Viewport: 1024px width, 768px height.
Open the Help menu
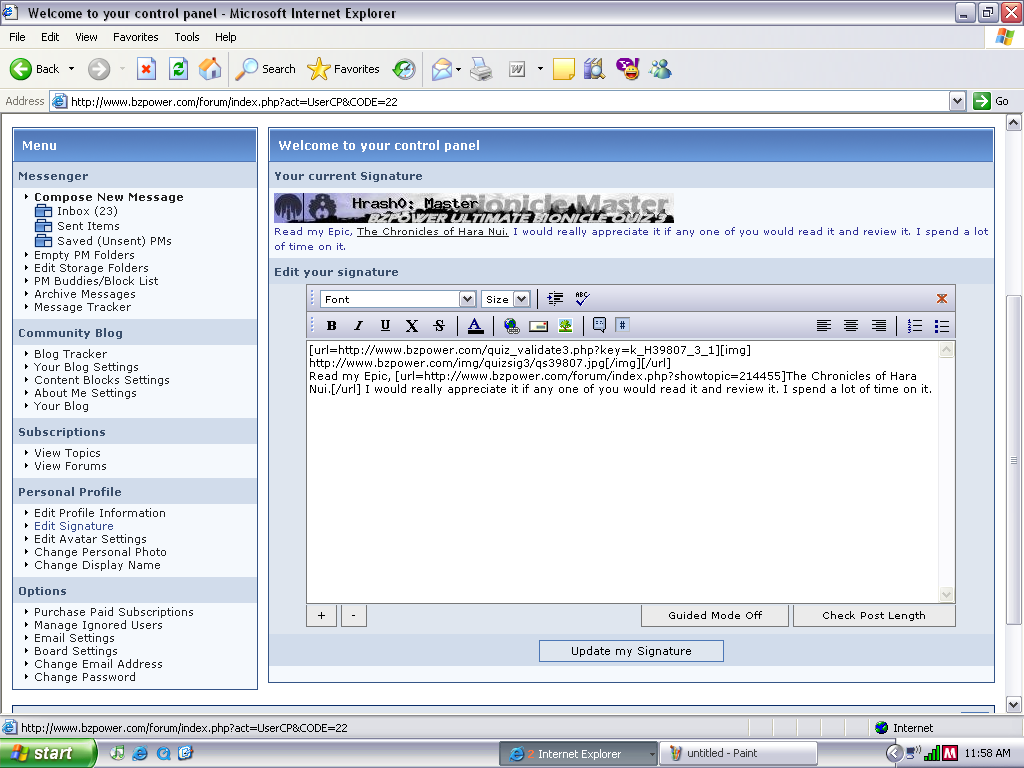[225, 37]
